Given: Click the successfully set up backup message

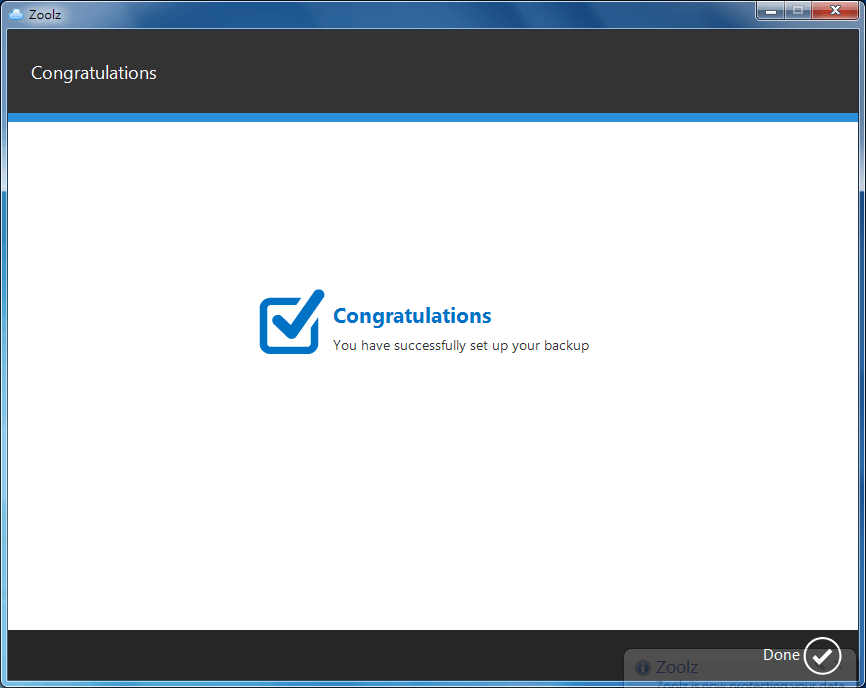Looking at the screenshot, I should click(460, 346).
